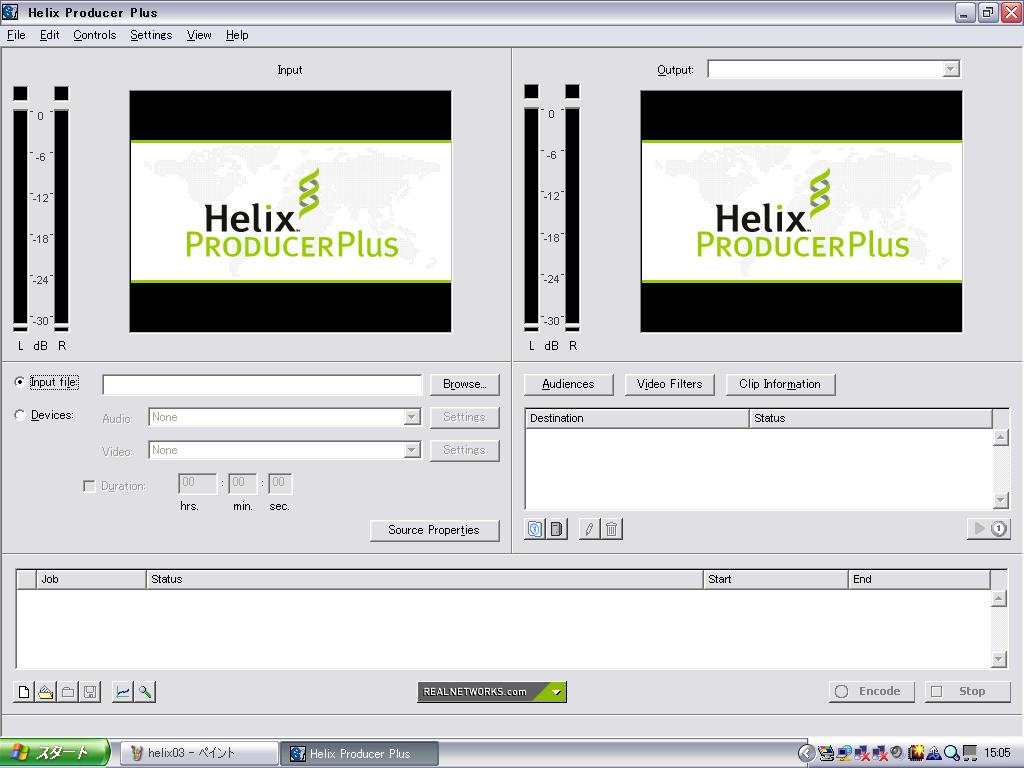This screenshot has width=1024, height=768.
Task: Click the Duration seconds field
Action: click(280, 483)
